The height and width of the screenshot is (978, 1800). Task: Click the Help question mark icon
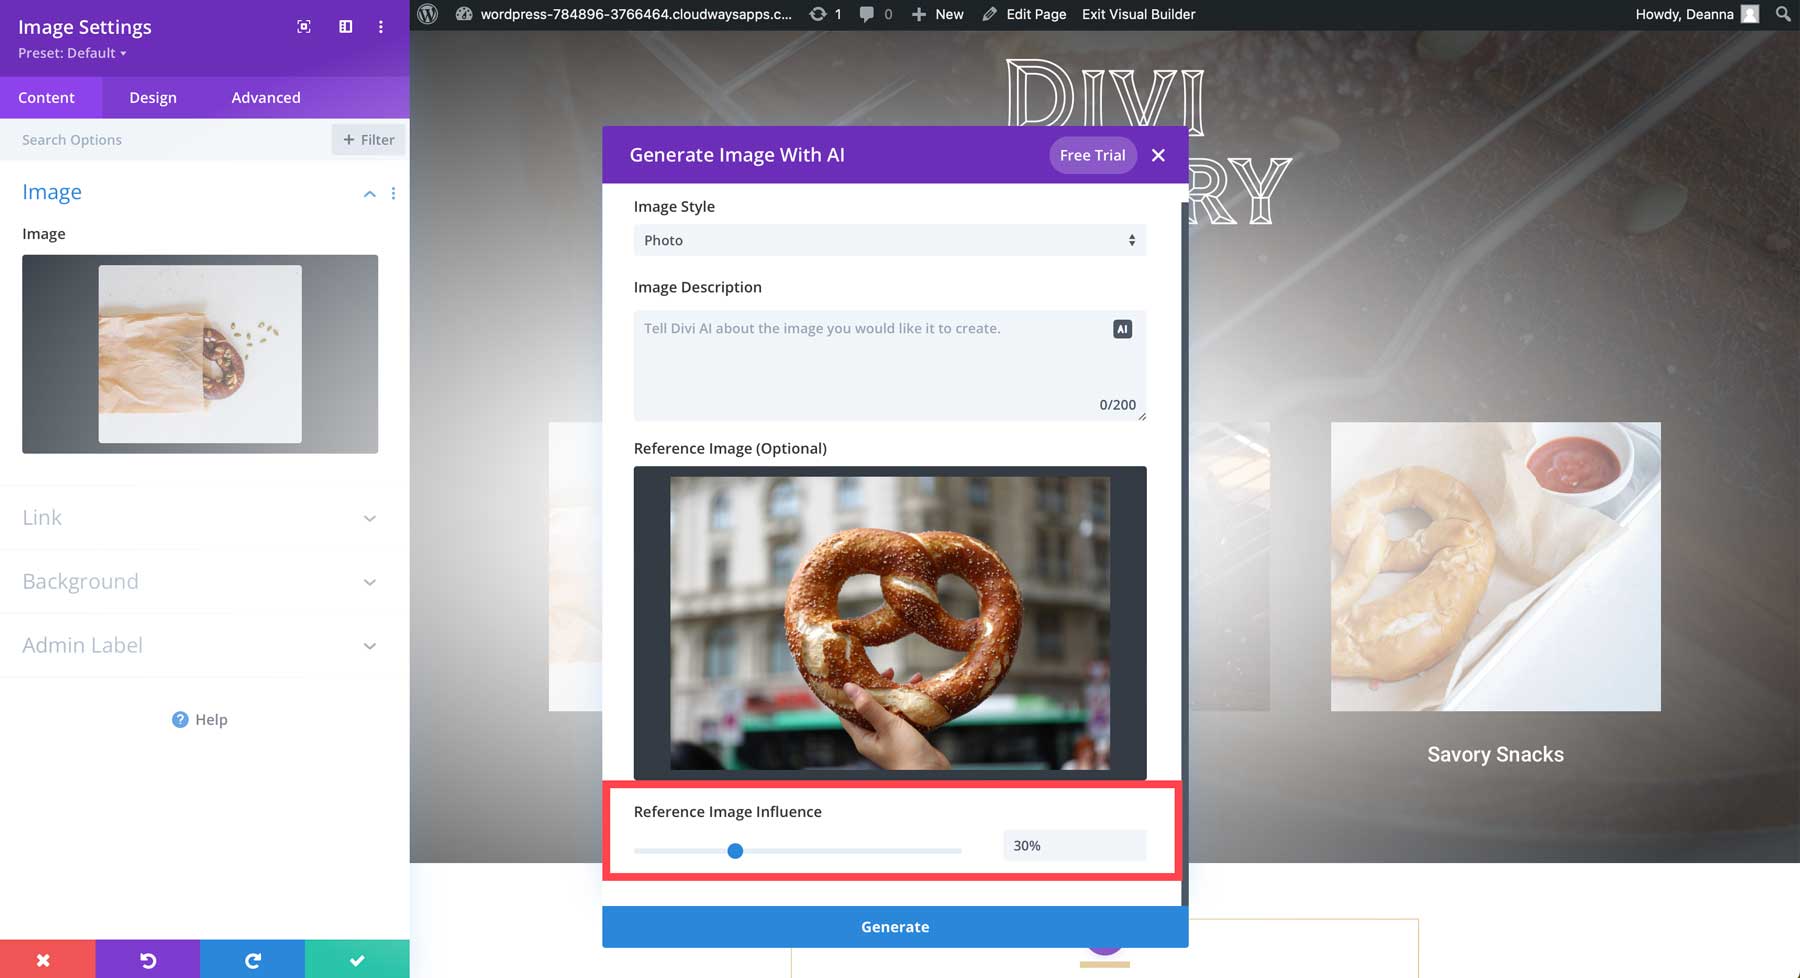point(180,719)
